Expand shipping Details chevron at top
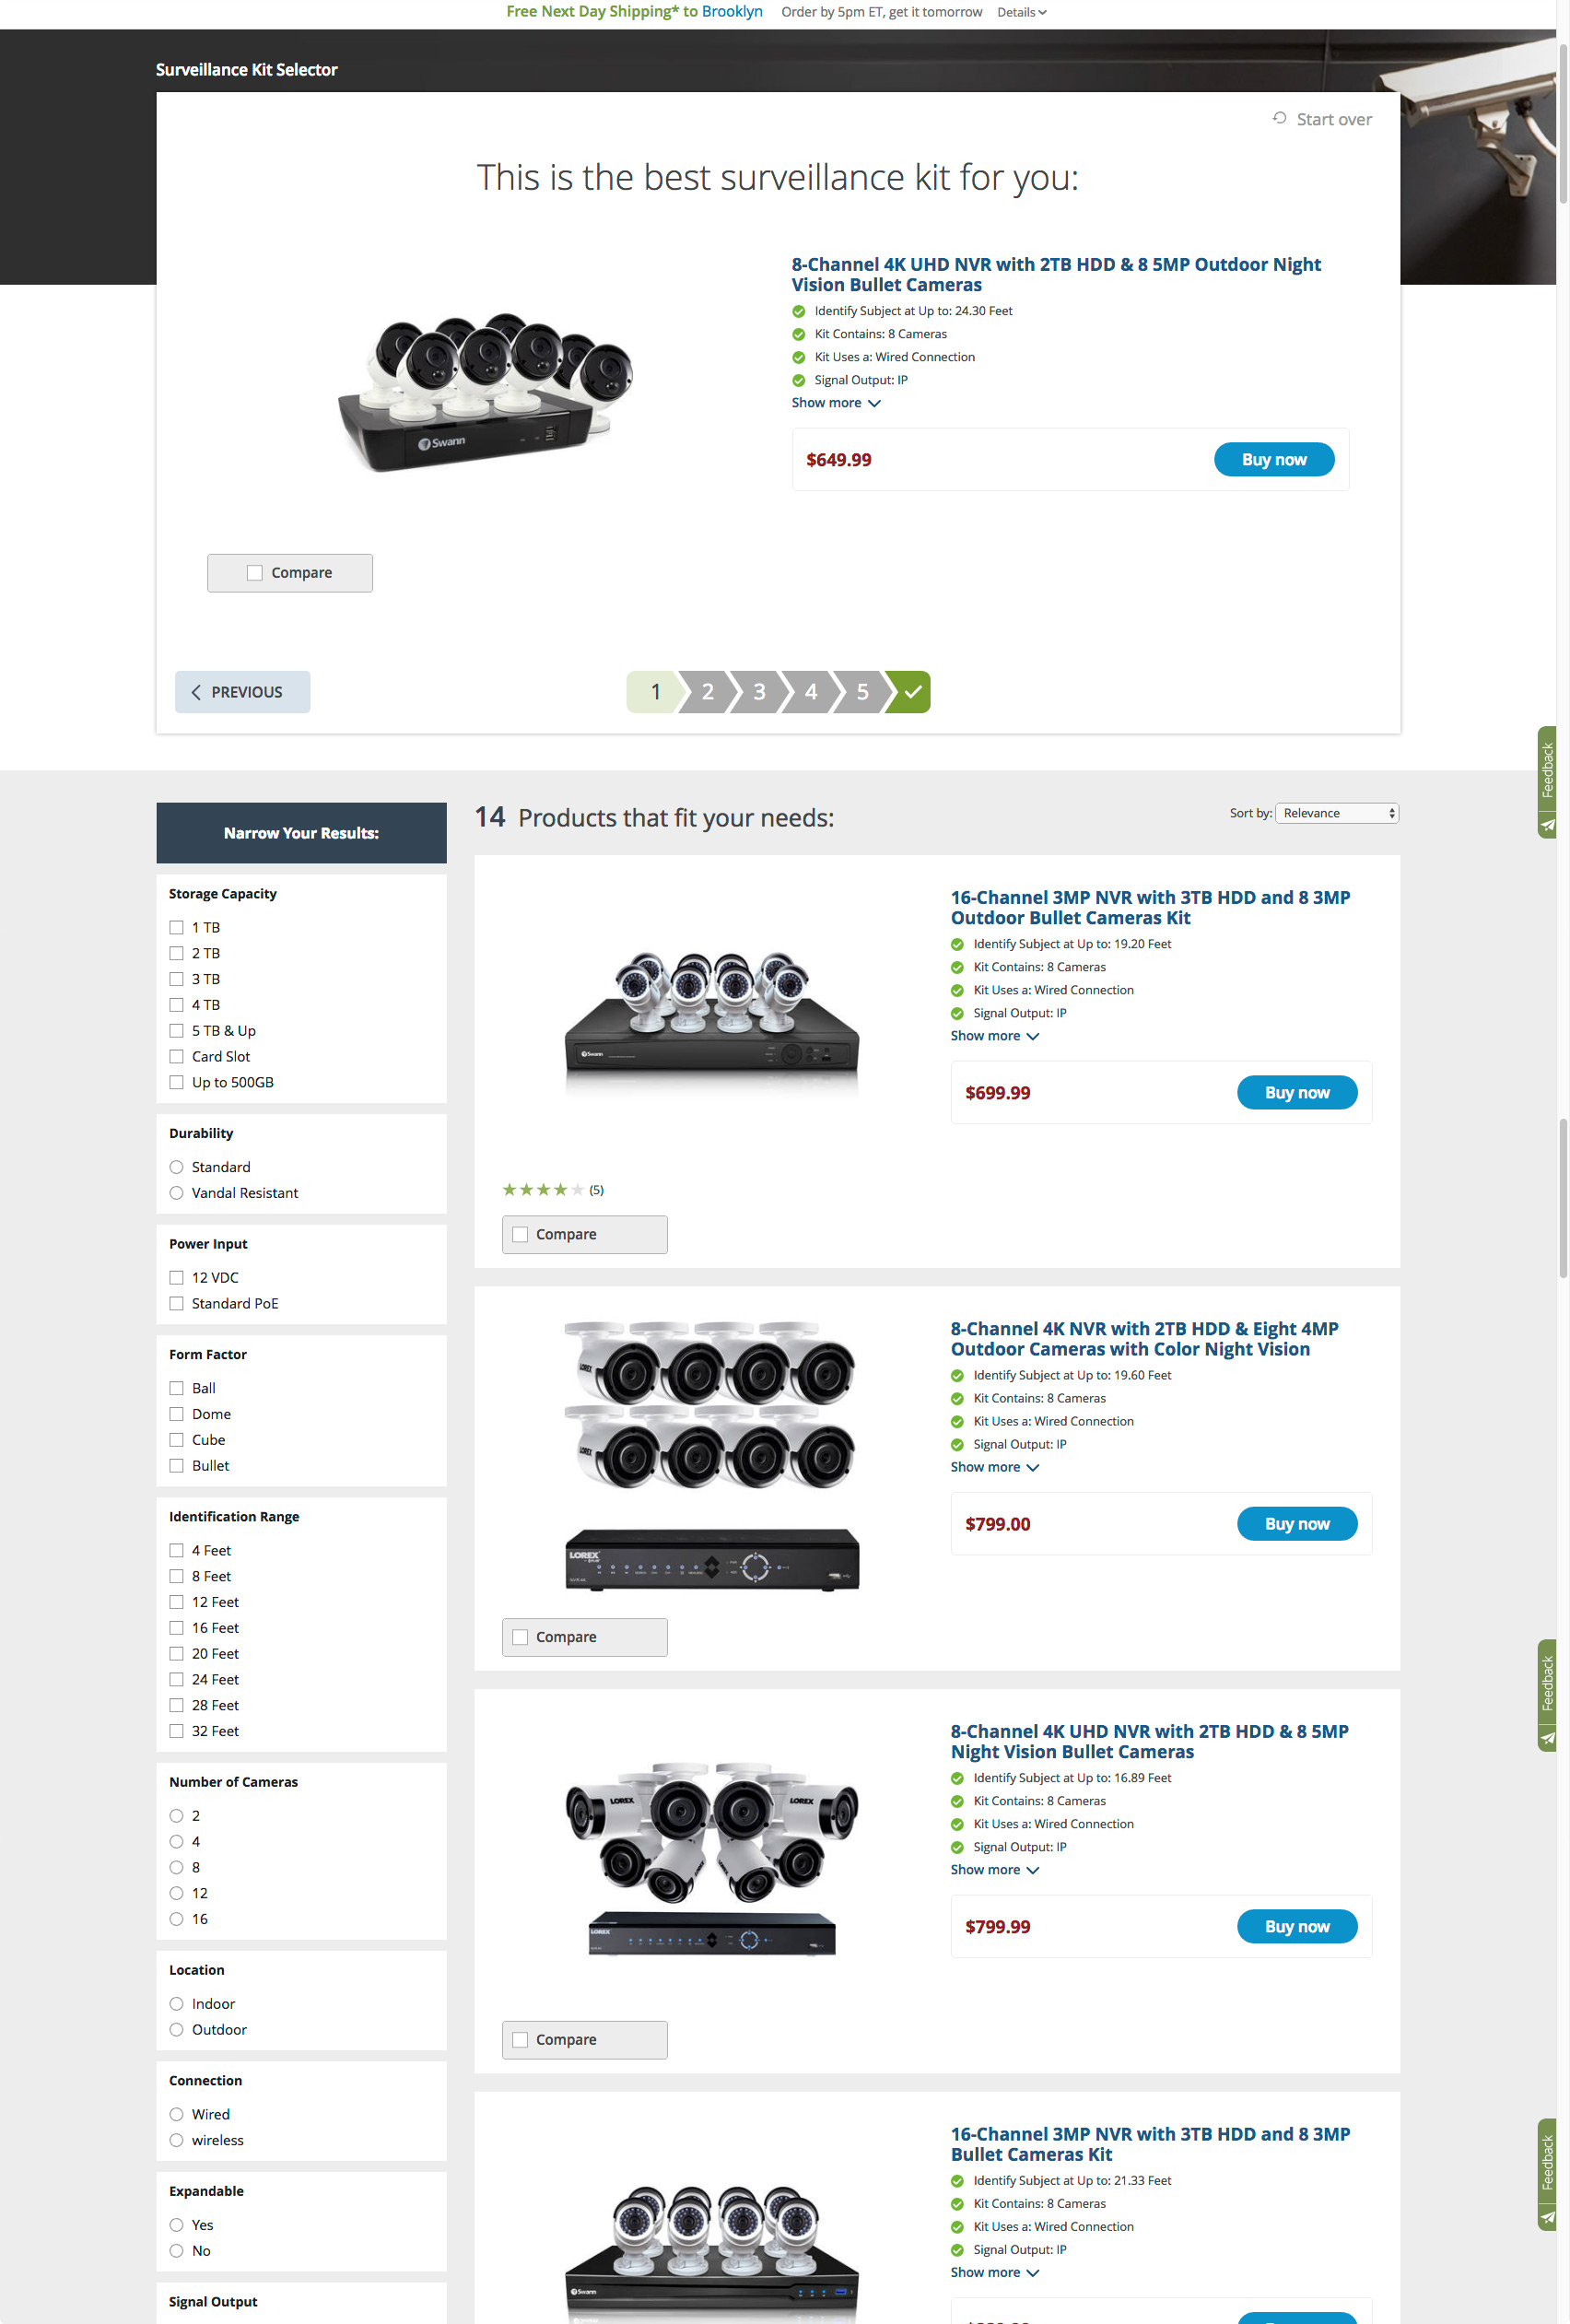 (x=1022, y=12)
